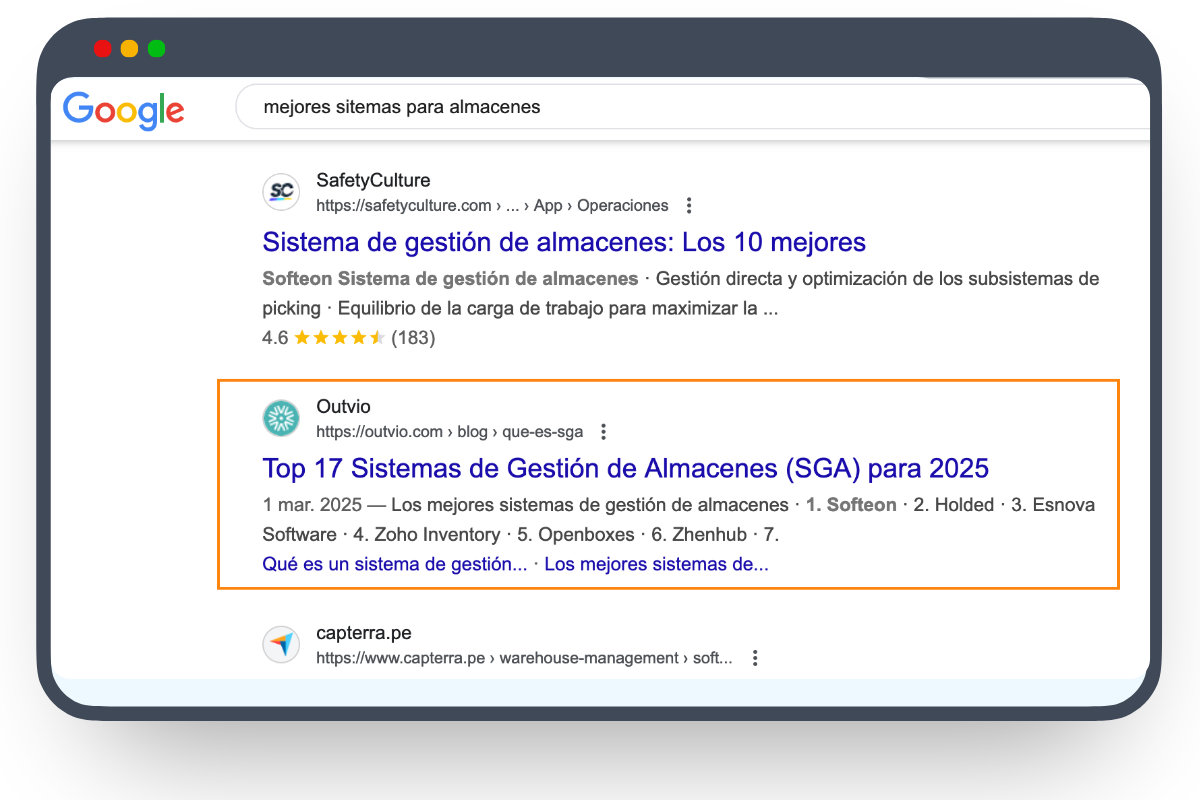This screenshot has height=800, width=1200.
Task: Click the '(183)' review count
Action: pyautogui.click(x=413, y=338)
